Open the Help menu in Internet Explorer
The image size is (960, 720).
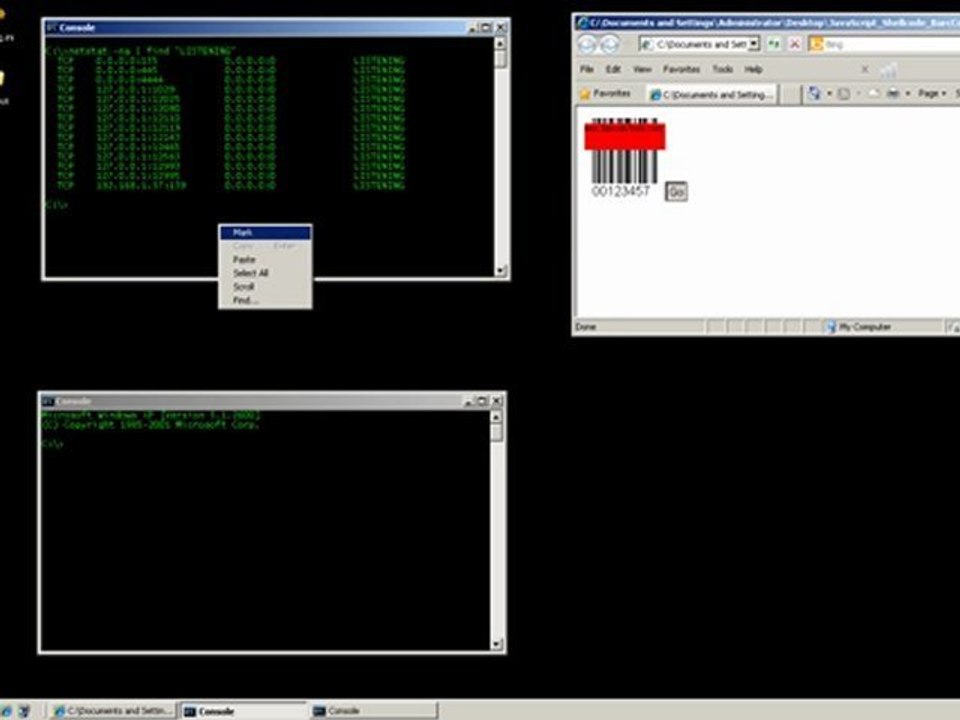(753, 69)
